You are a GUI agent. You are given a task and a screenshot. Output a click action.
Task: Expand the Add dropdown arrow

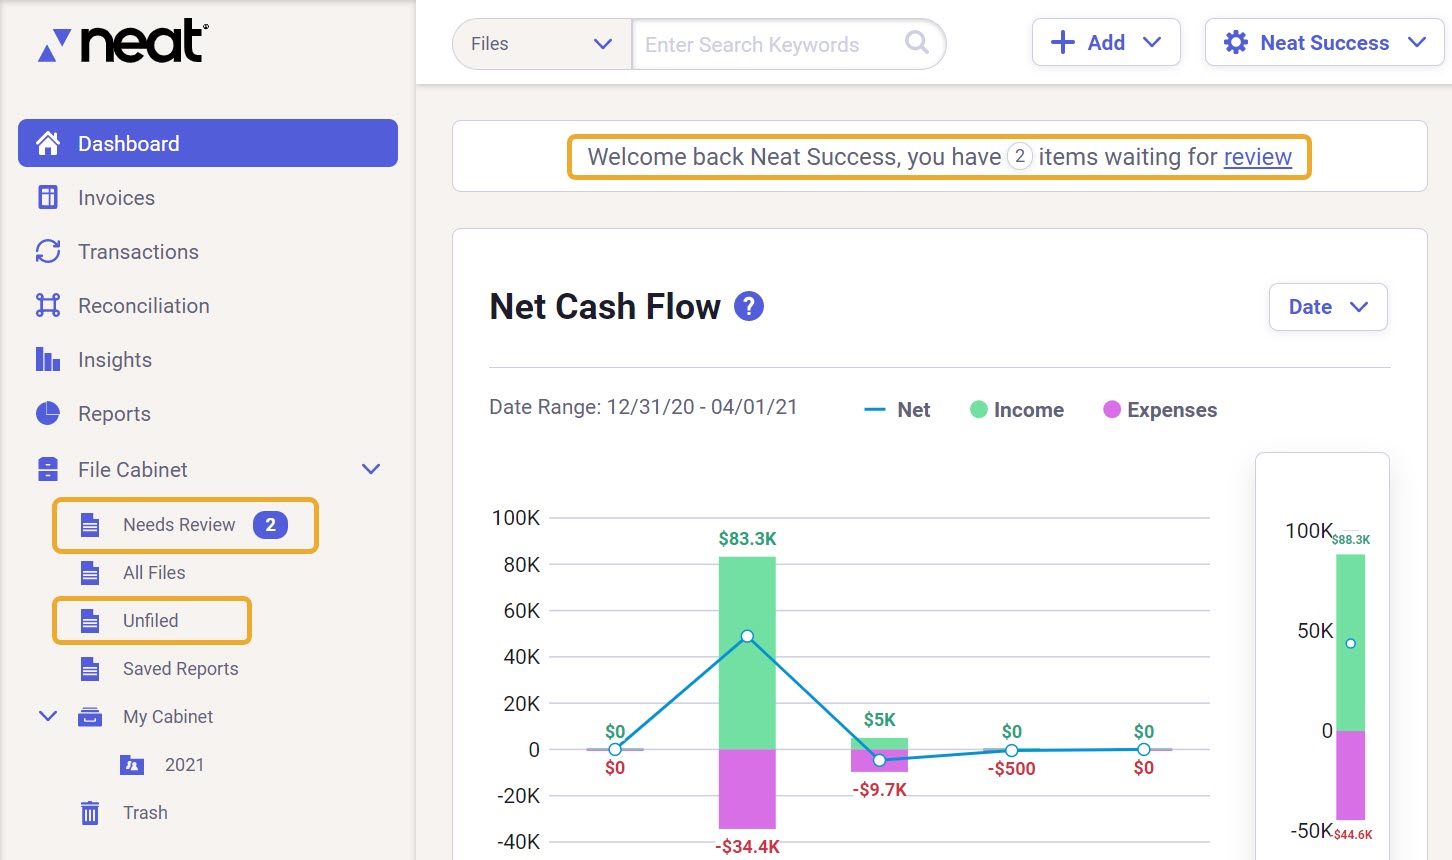[1152, 42]
